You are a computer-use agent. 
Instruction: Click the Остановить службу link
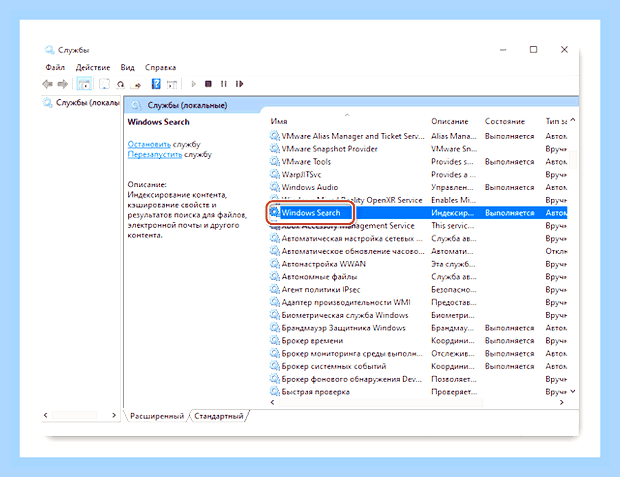click(x=149, y=144)
